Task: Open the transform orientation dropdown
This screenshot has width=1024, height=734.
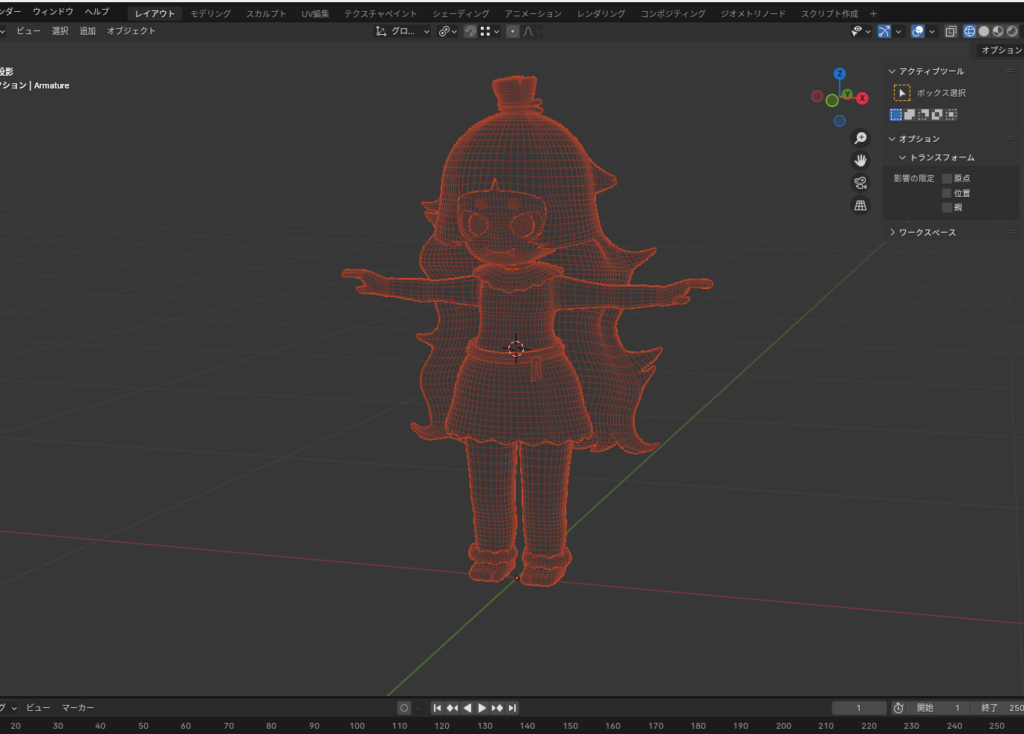Action: tap(403, 31)
